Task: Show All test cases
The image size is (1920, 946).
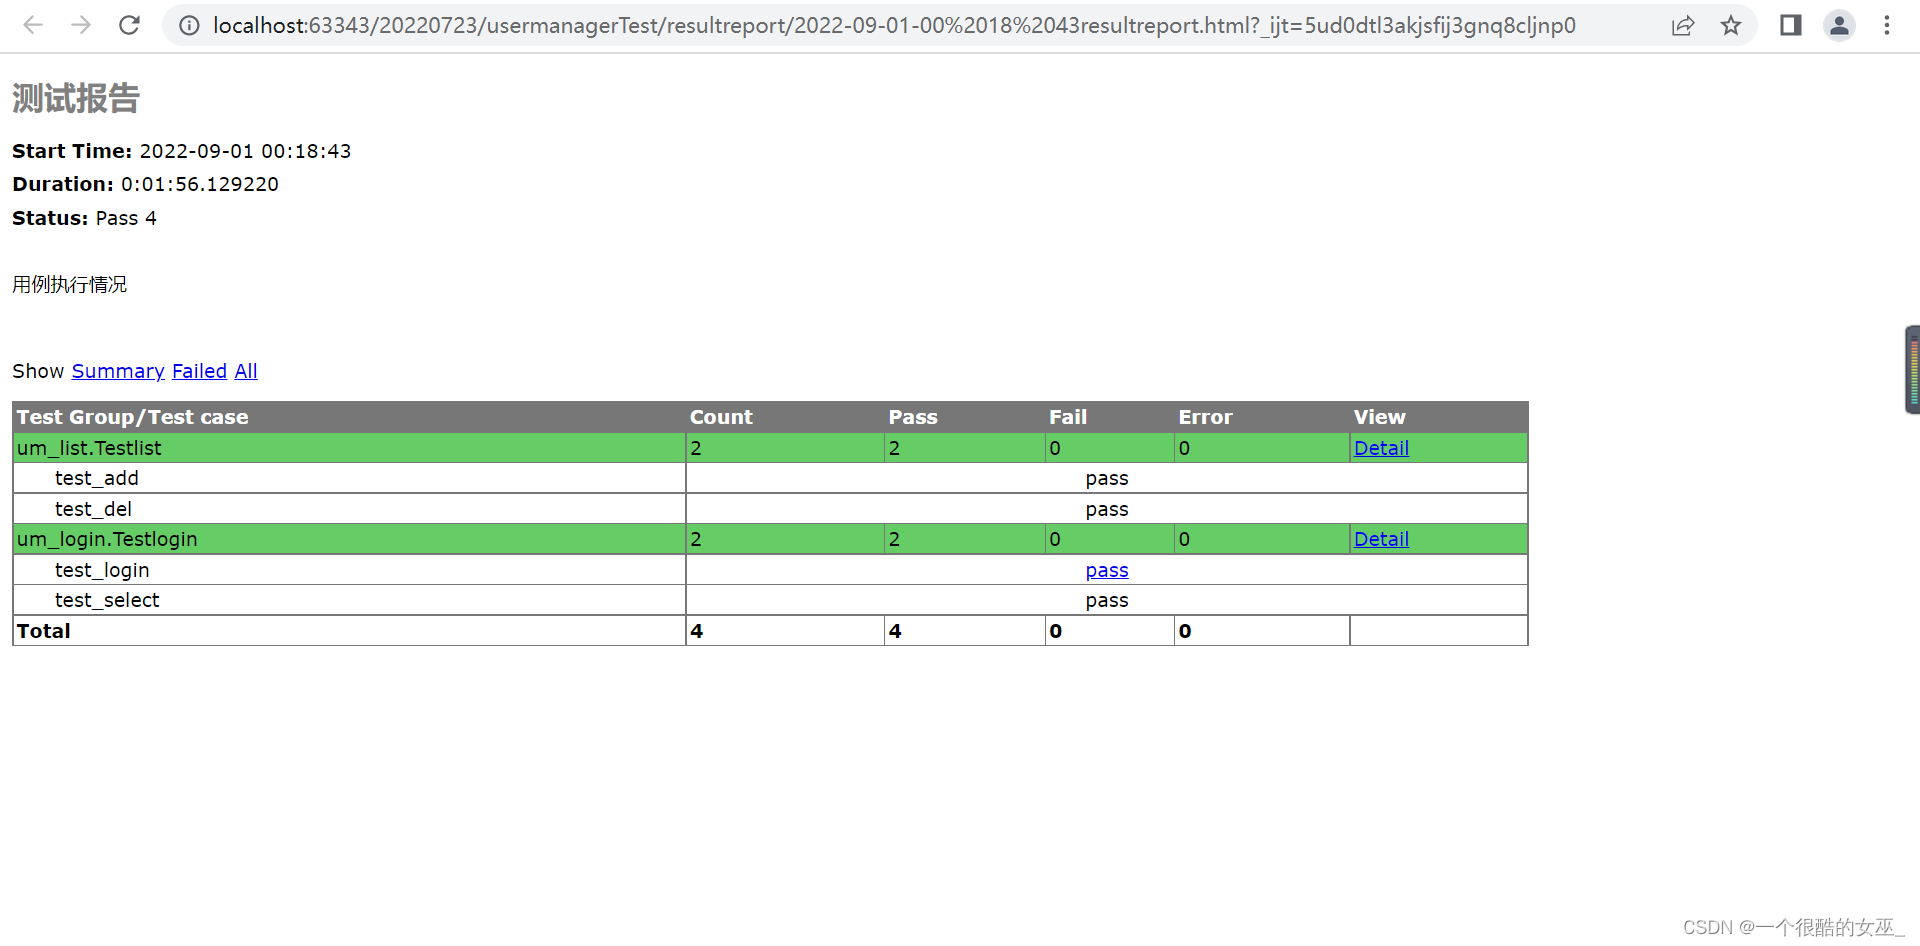Action: (246, 371)
